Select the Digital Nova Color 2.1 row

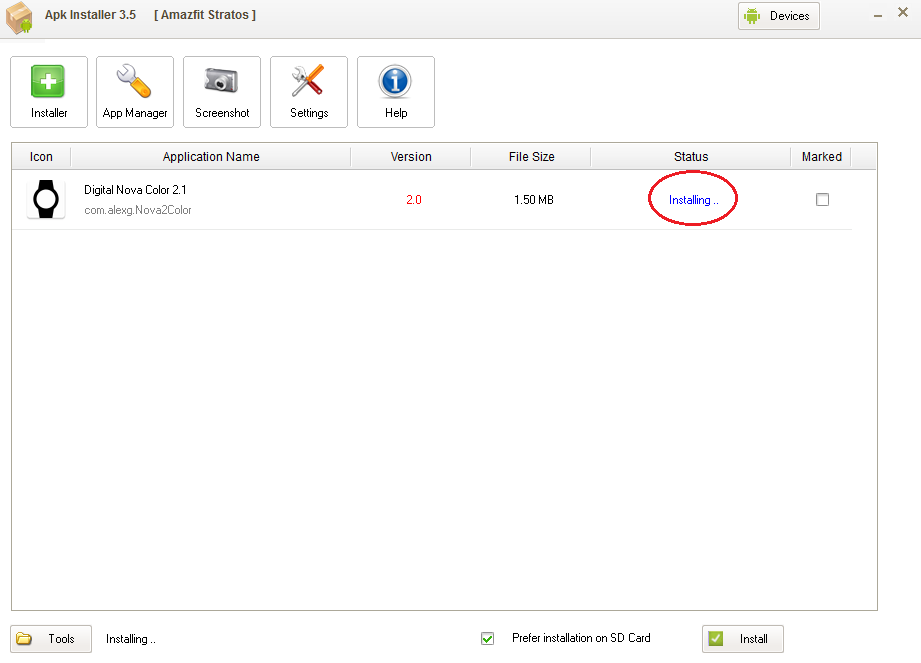[432, 200]
